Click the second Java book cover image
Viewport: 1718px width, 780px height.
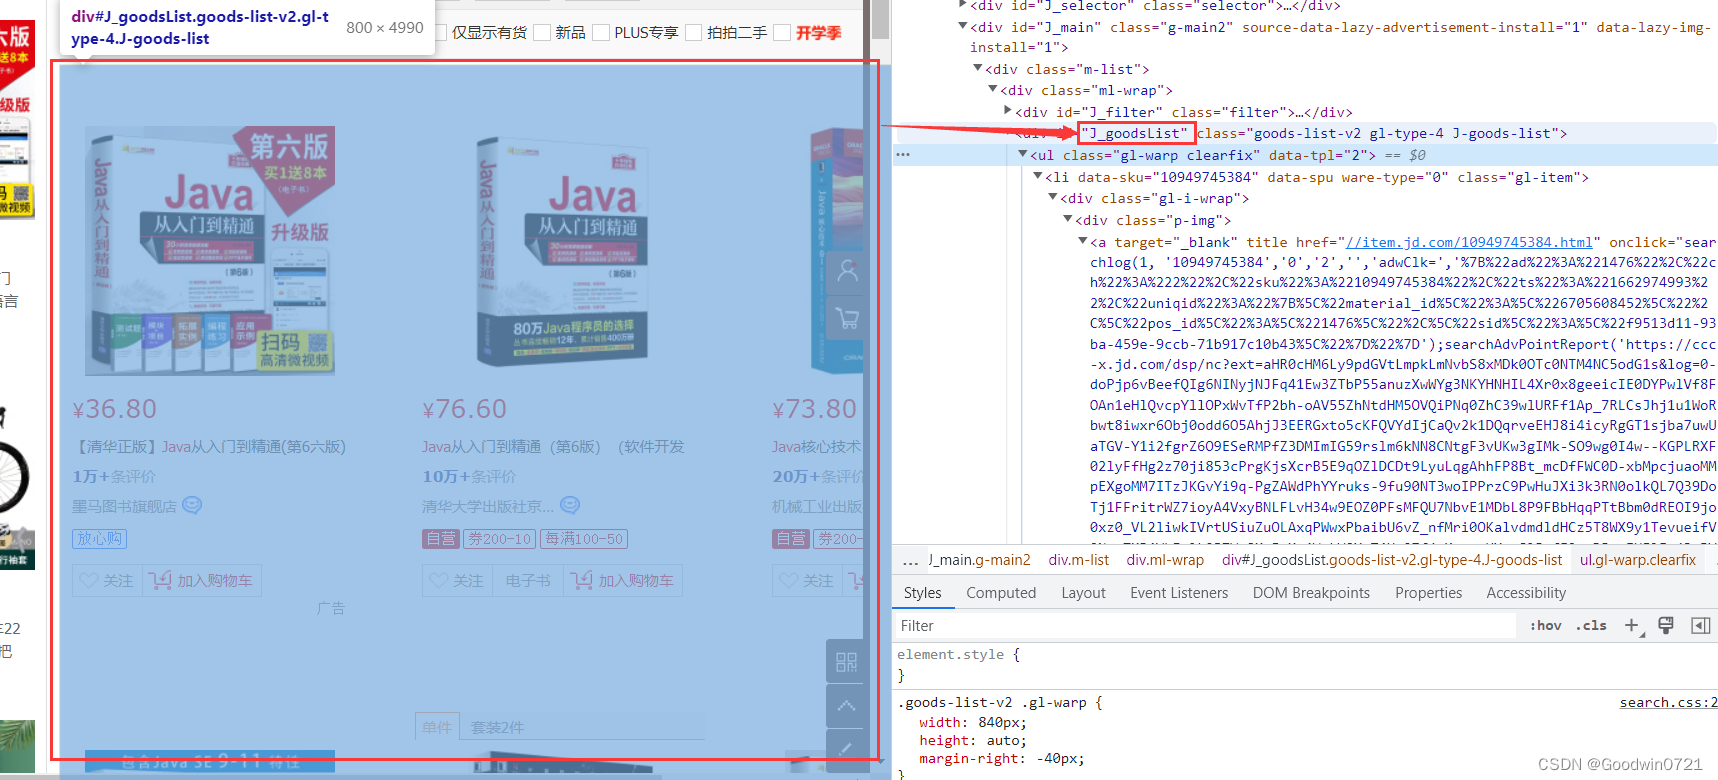pyautogui.click(x=560, y=251)
